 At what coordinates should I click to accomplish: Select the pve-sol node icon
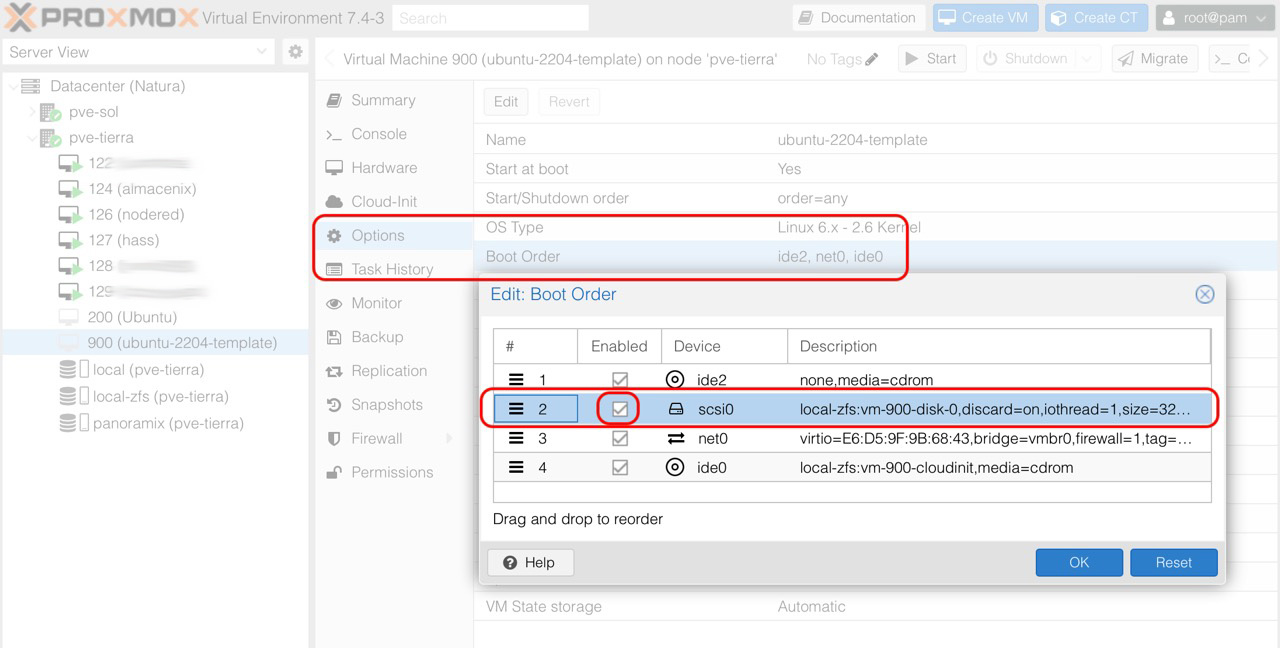[x=50, y=112]
